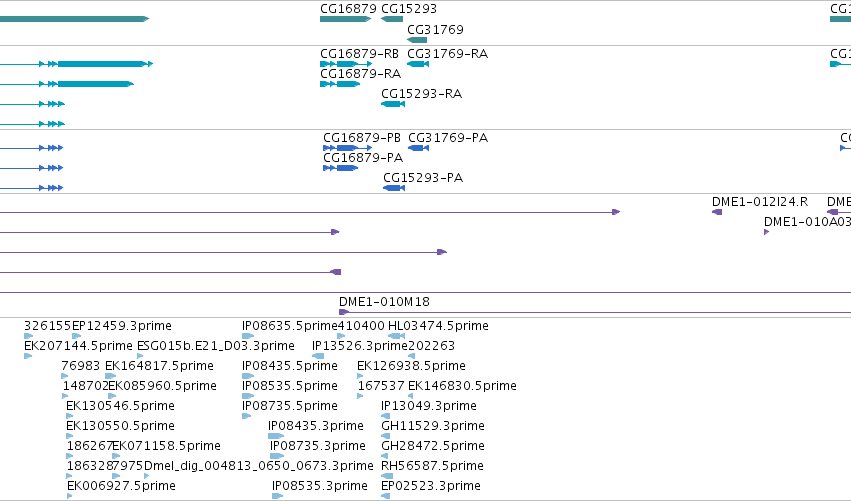Select insertion 167537
Viewport: 851px width, 501px height.
[360, 396]
